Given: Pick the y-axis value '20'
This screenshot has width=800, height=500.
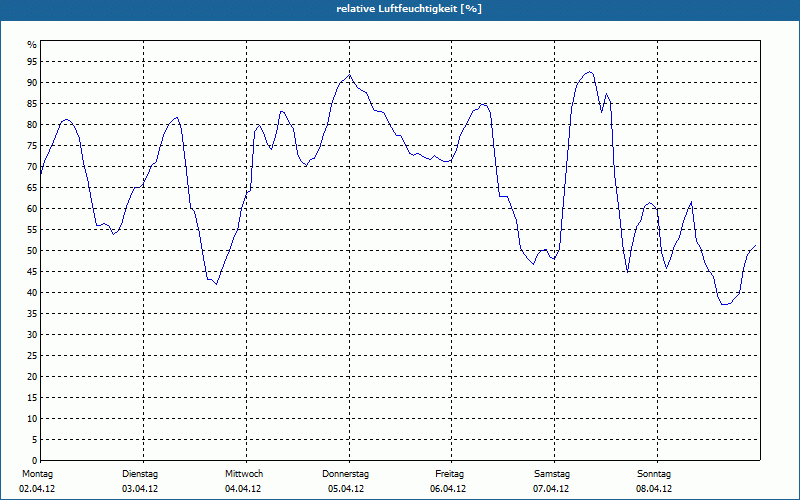Looking at the screenshot, I should 32,377.
